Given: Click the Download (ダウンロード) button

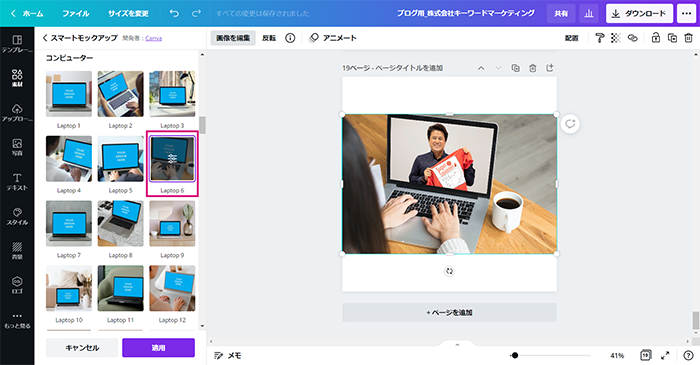Looking at the screenshot, I should (x=639, y=14).
